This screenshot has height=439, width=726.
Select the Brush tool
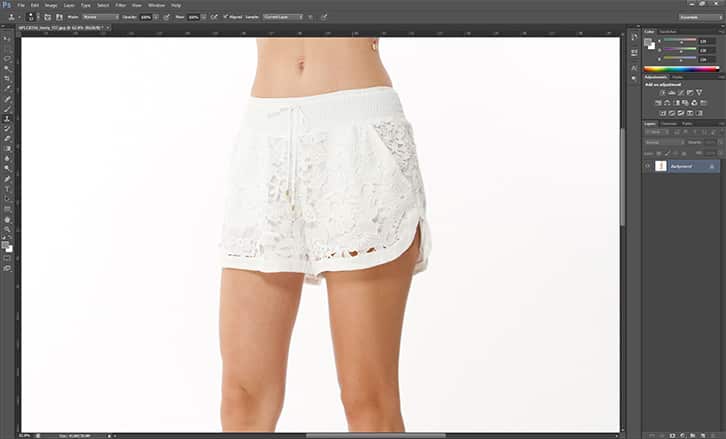[x=8, y=108]
